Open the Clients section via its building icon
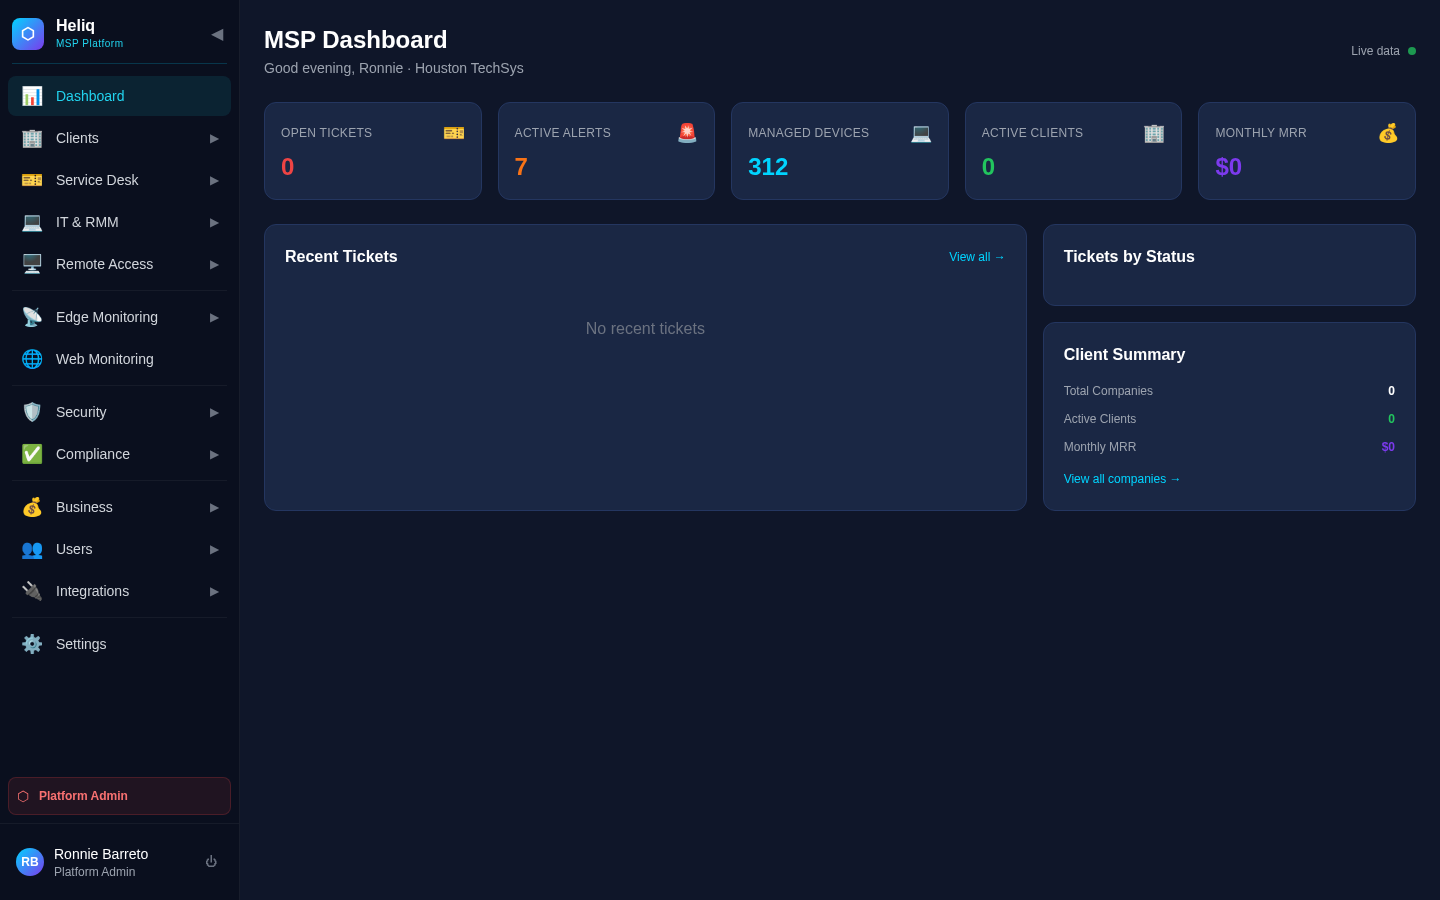Screen dimensions: 1440x900 tap(32, 138)
